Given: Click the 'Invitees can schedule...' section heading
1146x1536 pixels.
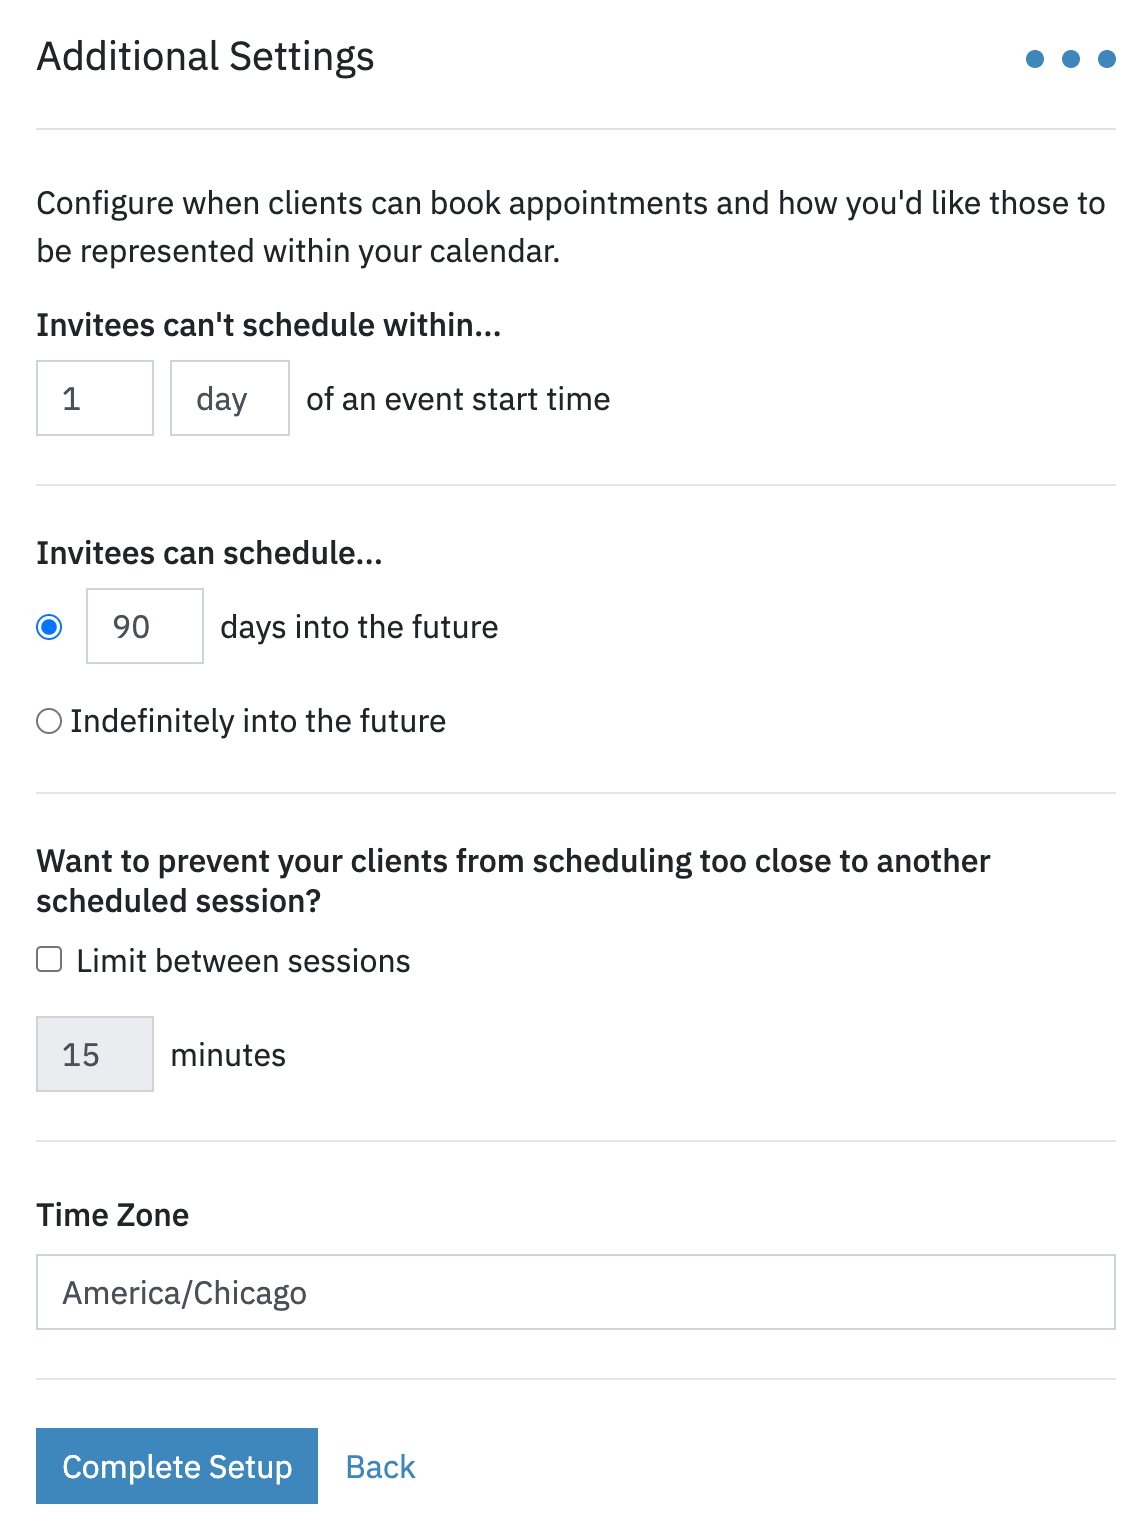Looking at the screenshot, I should point(209,552).
